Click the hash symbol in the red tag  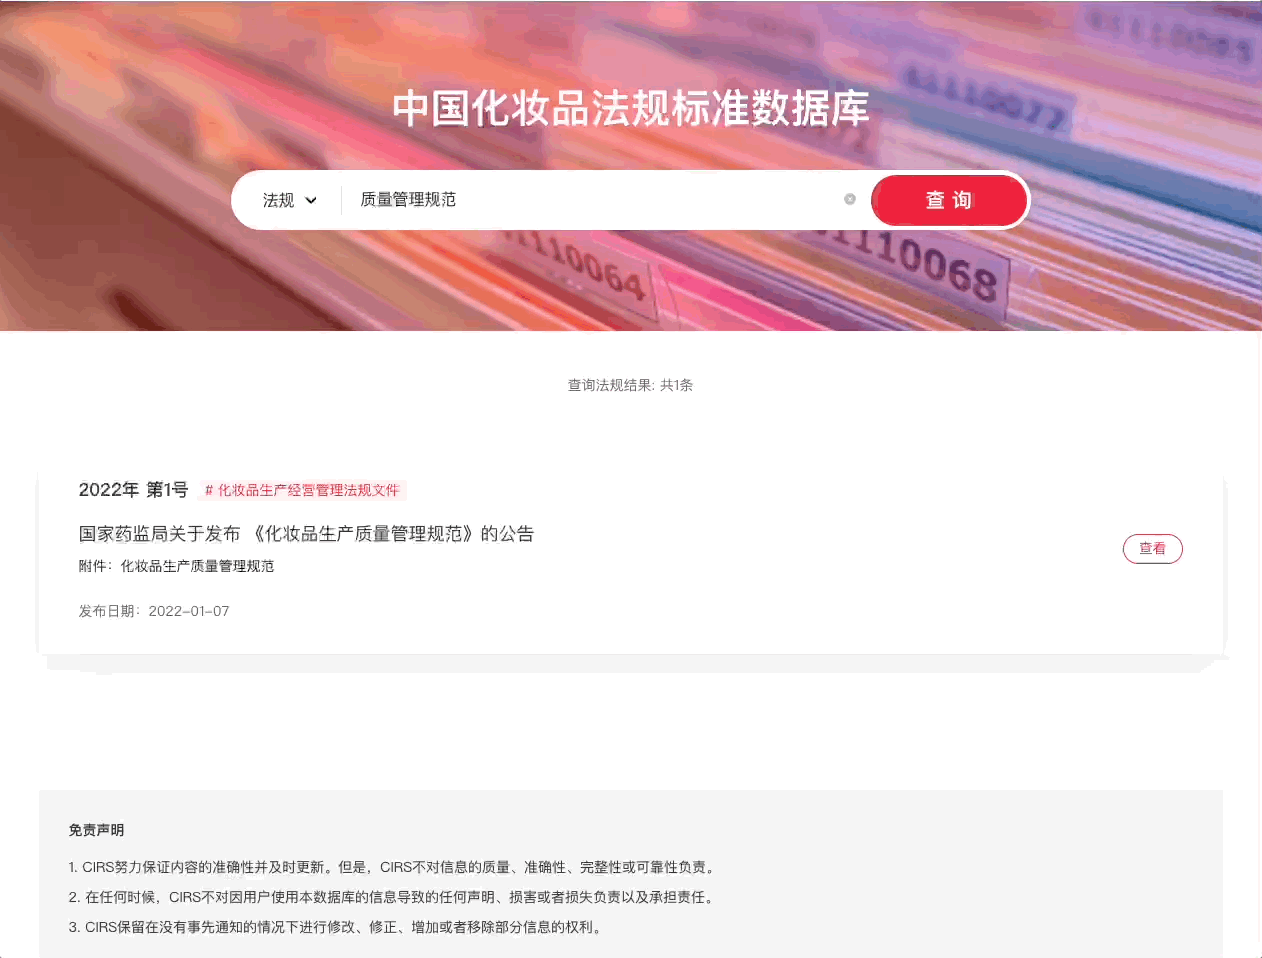pyautogui.click(x=209, y=490)
